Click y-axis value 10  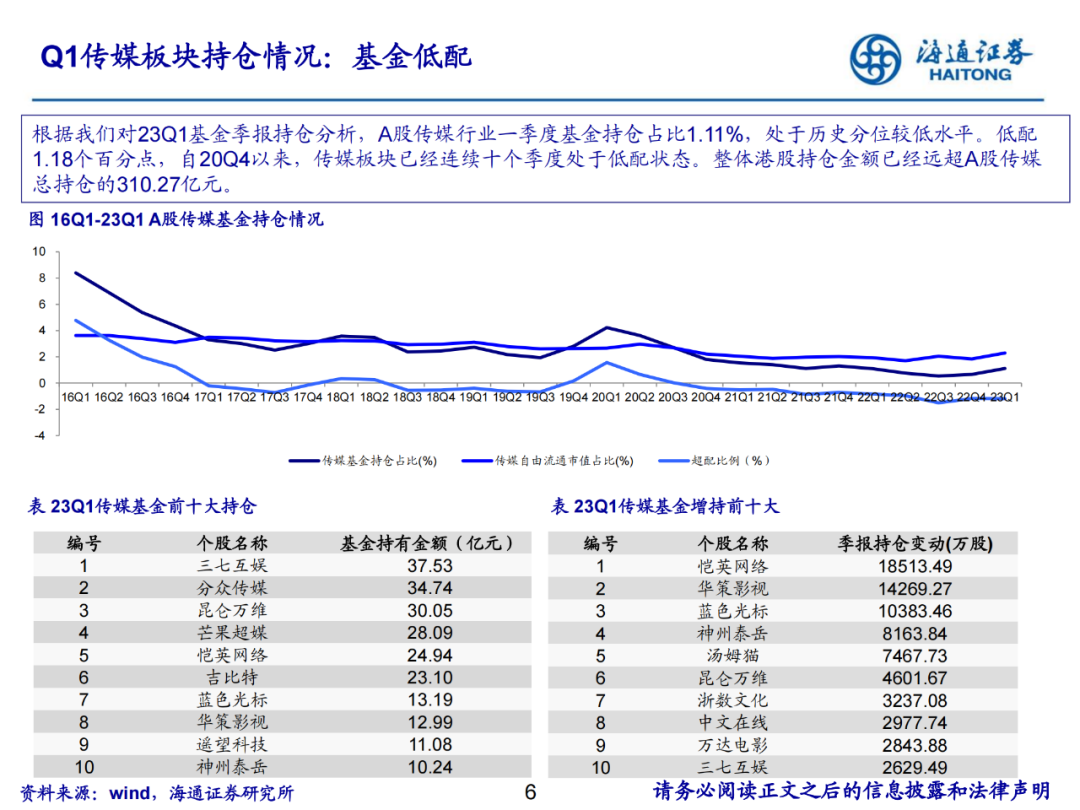click(39, 251)
